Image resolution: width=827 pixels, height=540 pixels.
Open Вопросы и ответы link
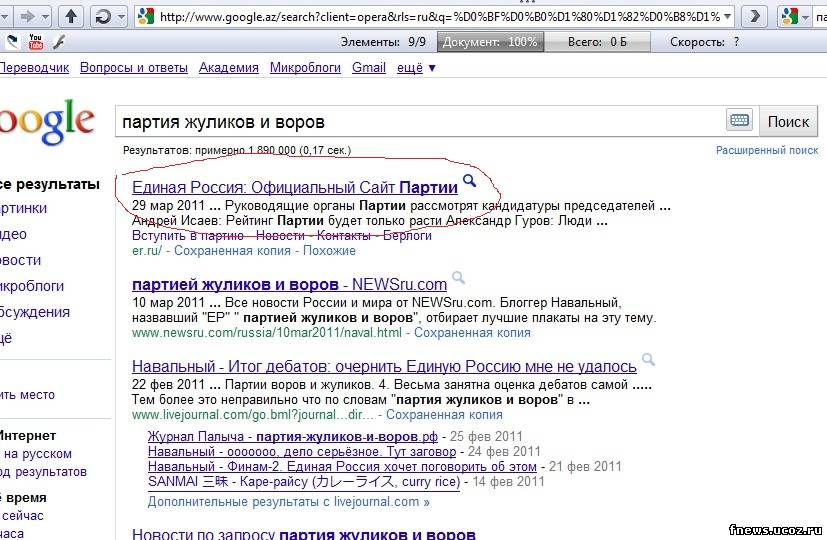[x=134, y=68]
